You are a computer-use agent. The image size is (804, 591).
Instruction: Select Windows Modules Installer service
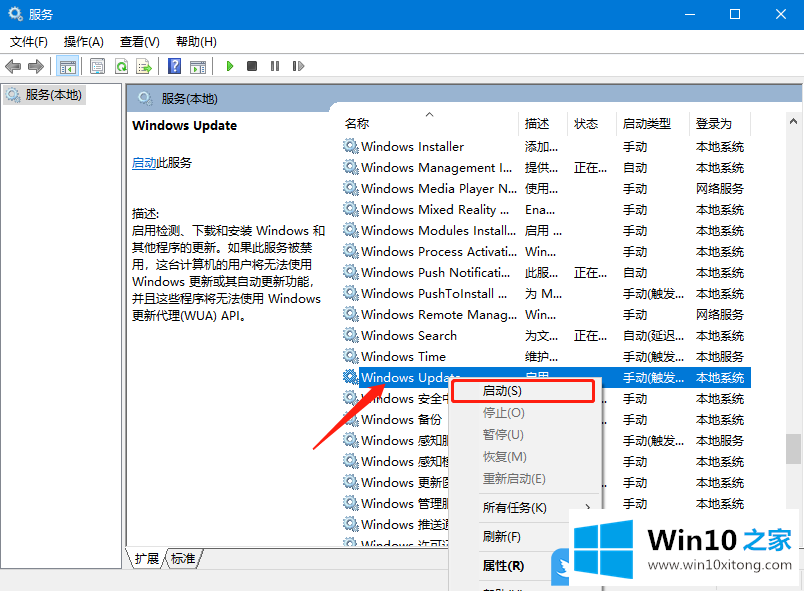[x=546, y=231]
